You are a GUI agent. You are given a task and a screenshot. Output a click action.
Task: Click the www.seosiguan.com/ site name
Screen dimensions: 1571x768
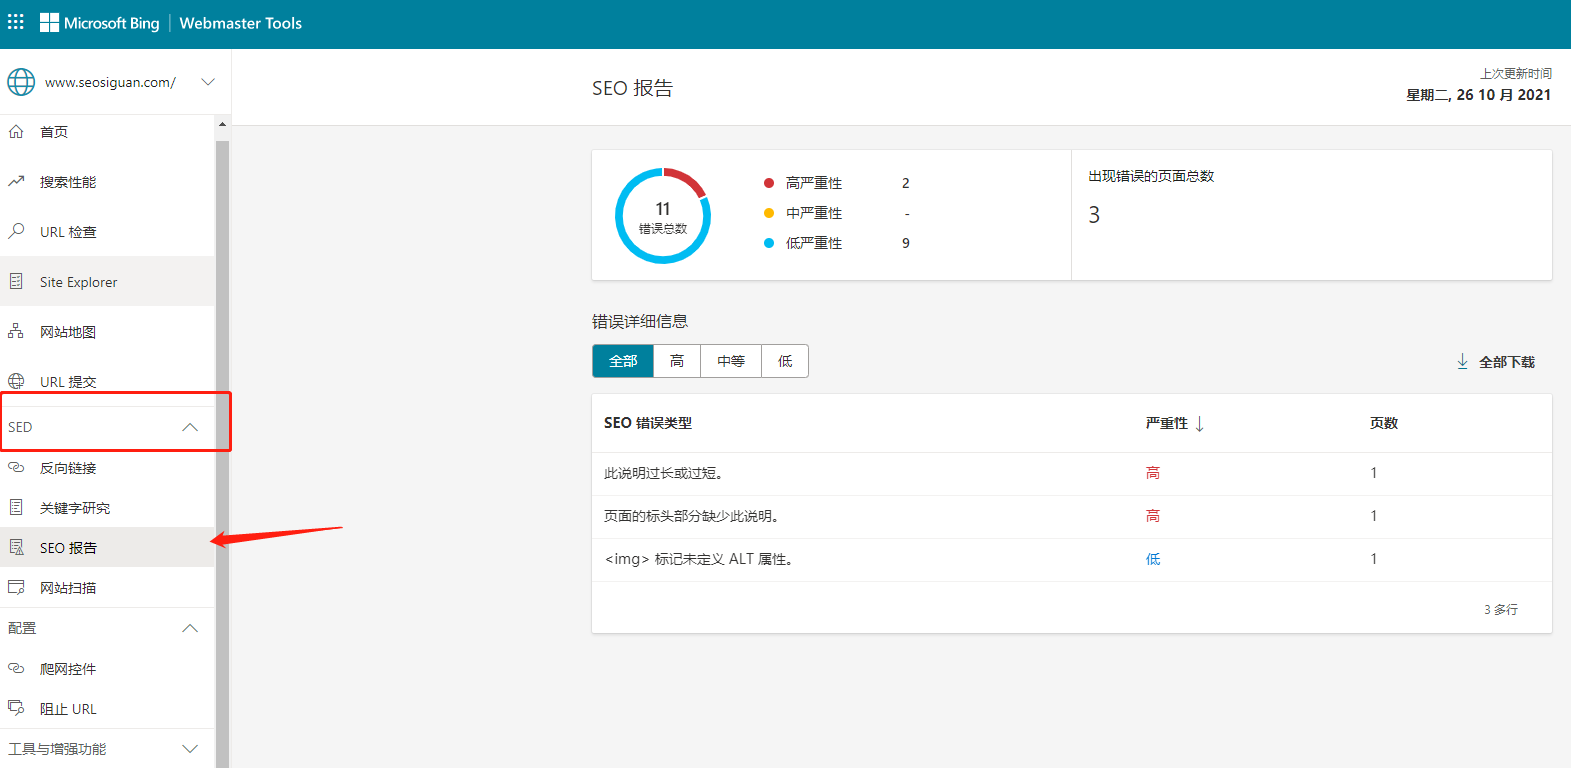coord(110,82)
